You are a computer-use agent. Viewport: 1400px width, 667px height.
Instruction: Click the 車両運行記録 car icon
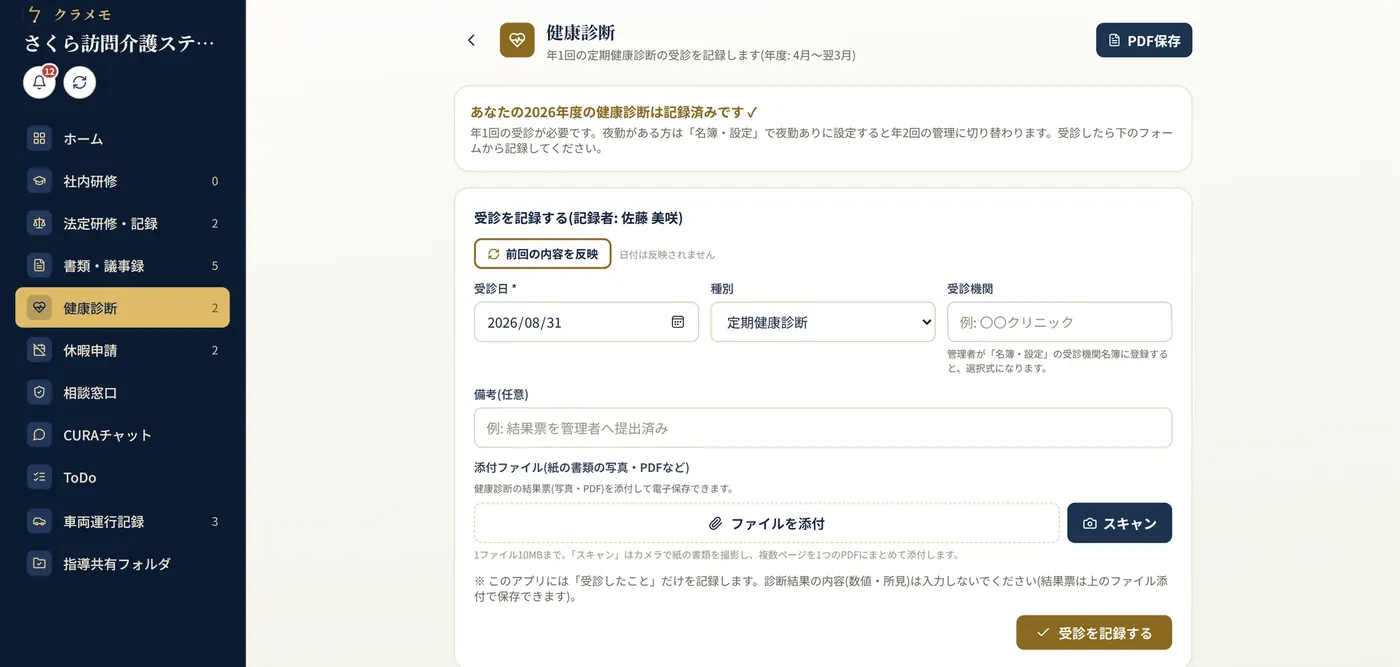pos(39,521)
